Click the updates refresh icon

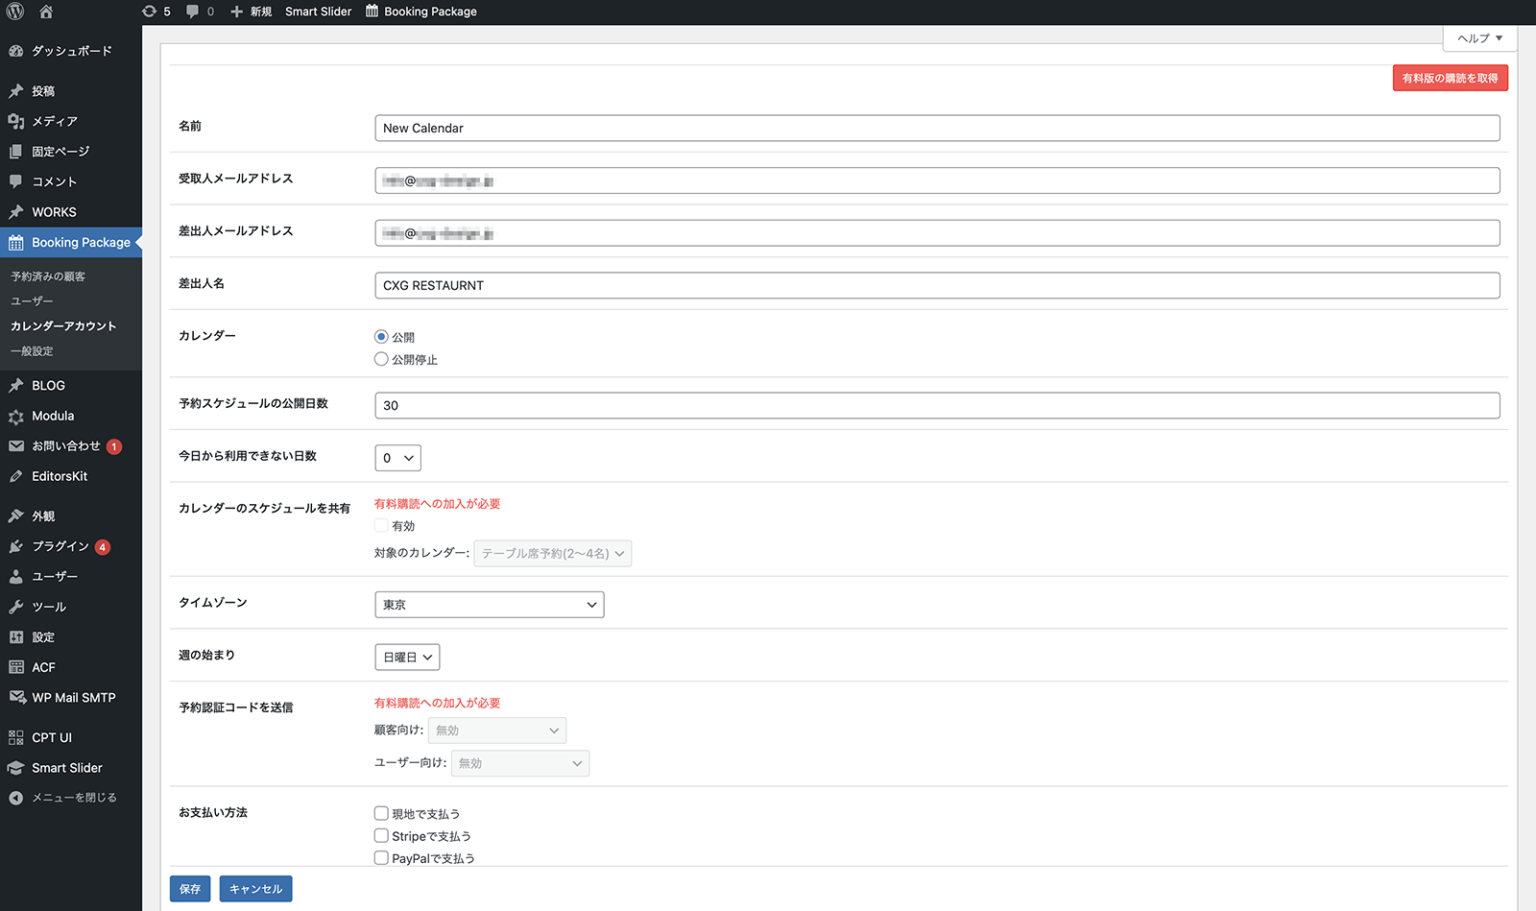pos(149,12)
